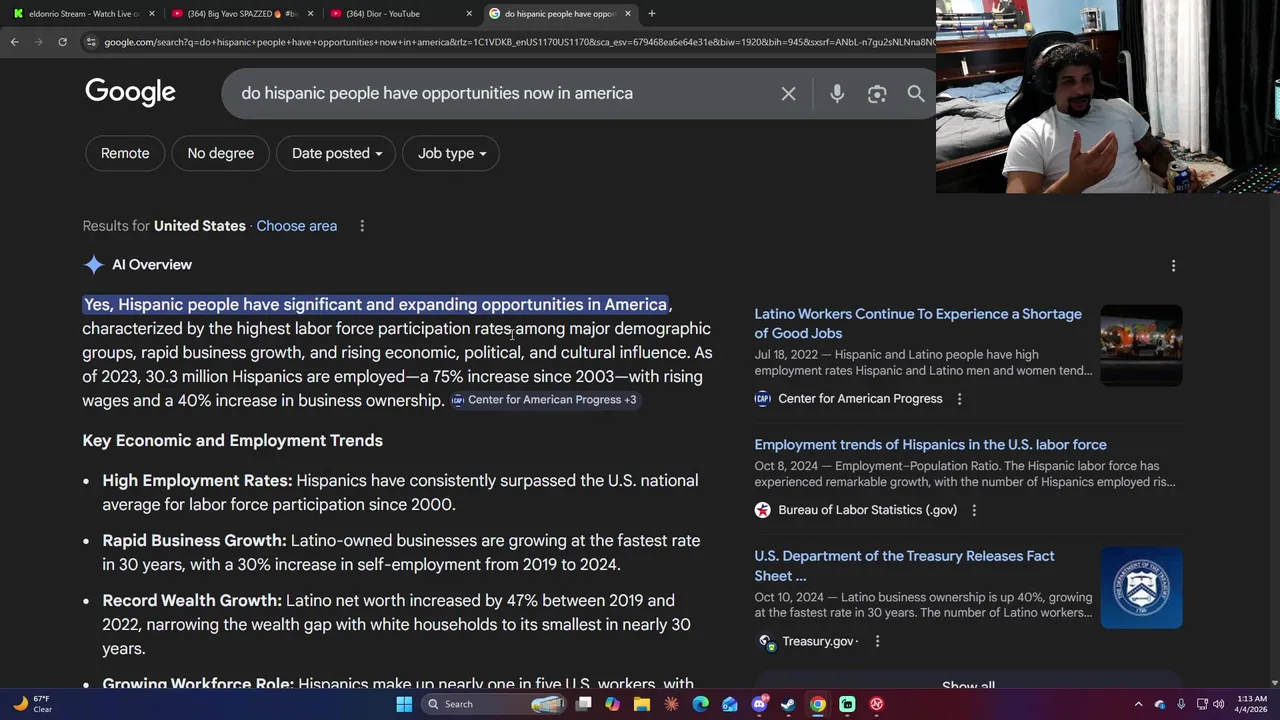Image resolution: width=1280 pixels, height=720 pixels.
Task: Toggle the No degree filter chip
Action: coord(220,153)
